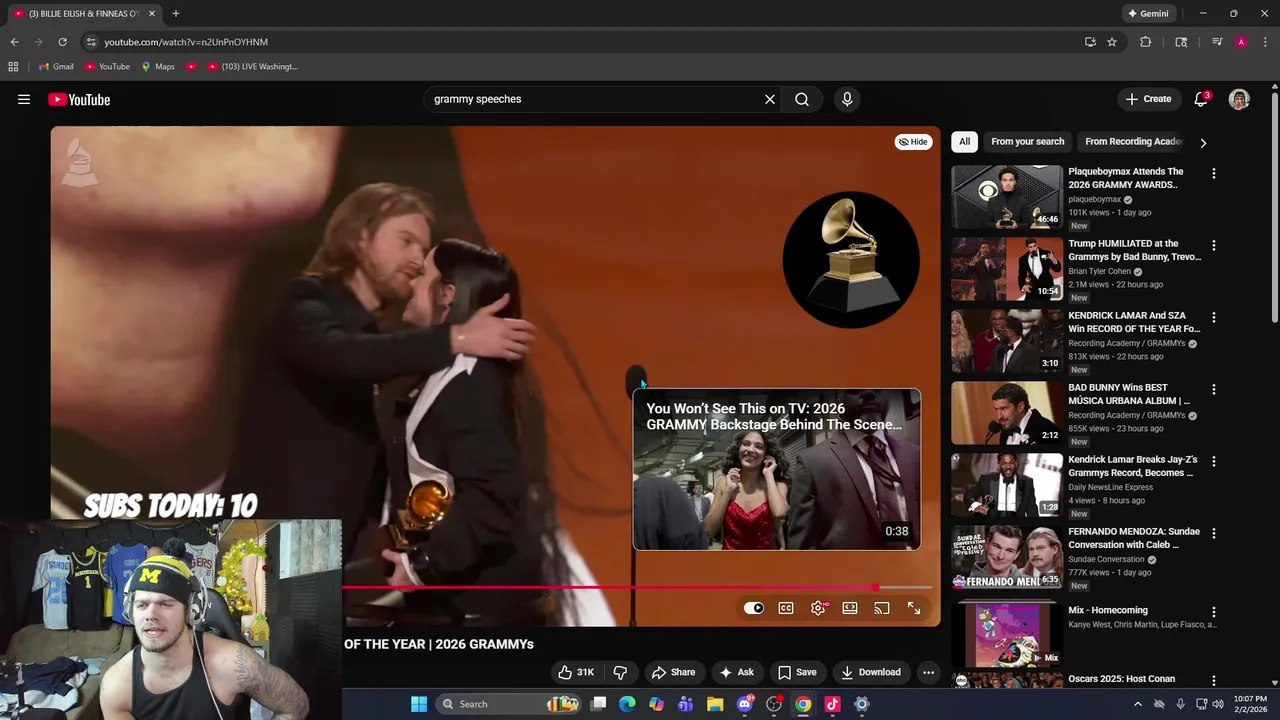Open the Maps bookmark
1280x720 pixels.
click(x=158, y=66)
